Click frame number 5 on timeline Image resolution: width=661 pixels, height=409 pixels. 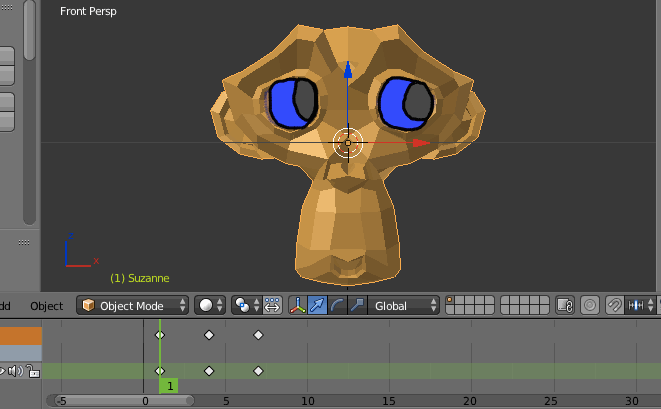226,401
